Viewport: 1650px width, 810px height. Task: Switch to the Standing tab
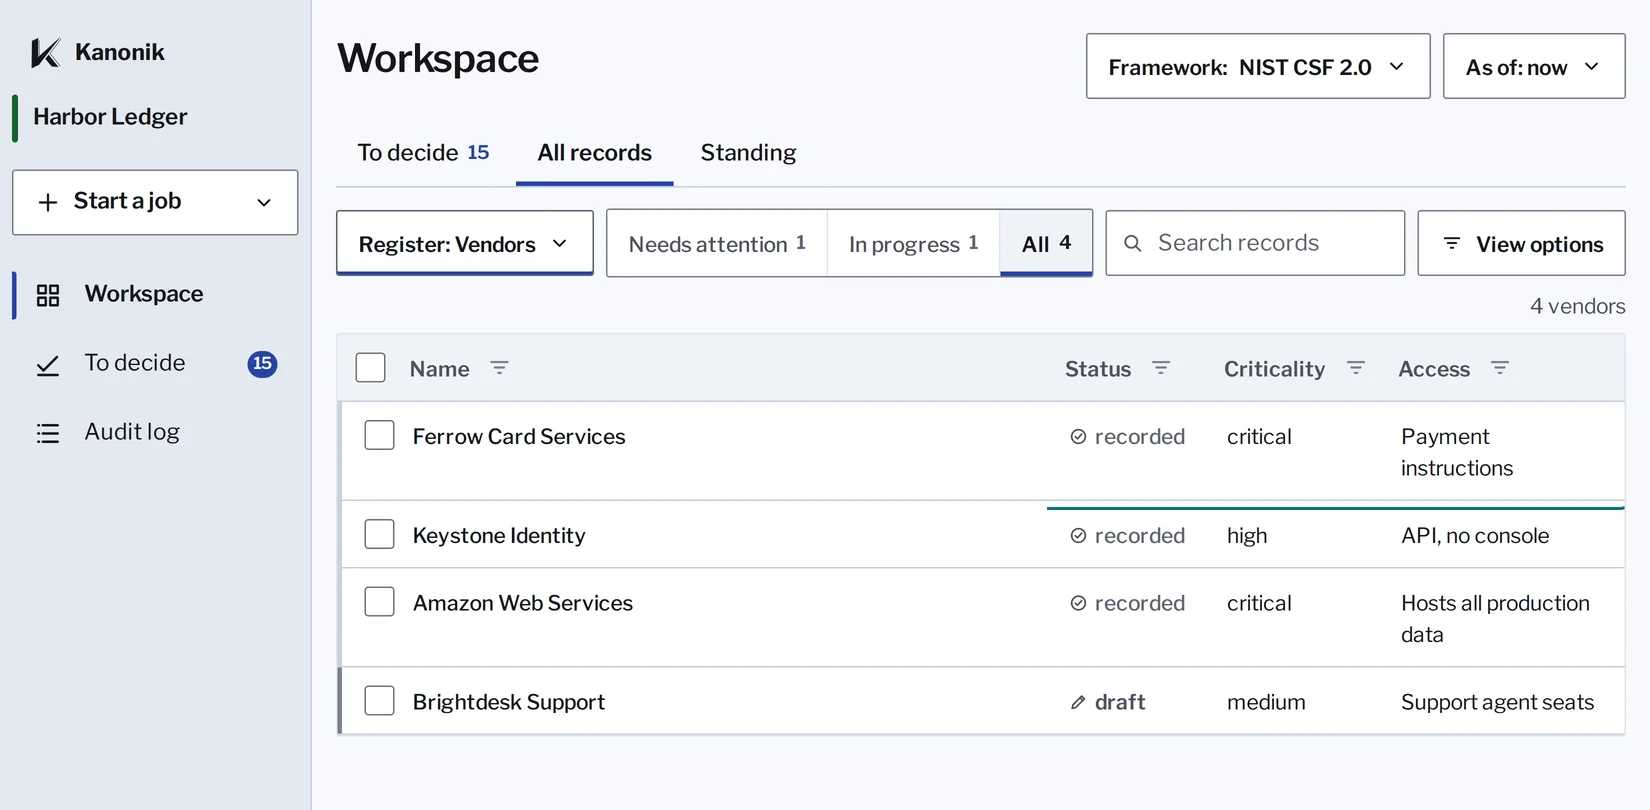click(x=748, y=153)
